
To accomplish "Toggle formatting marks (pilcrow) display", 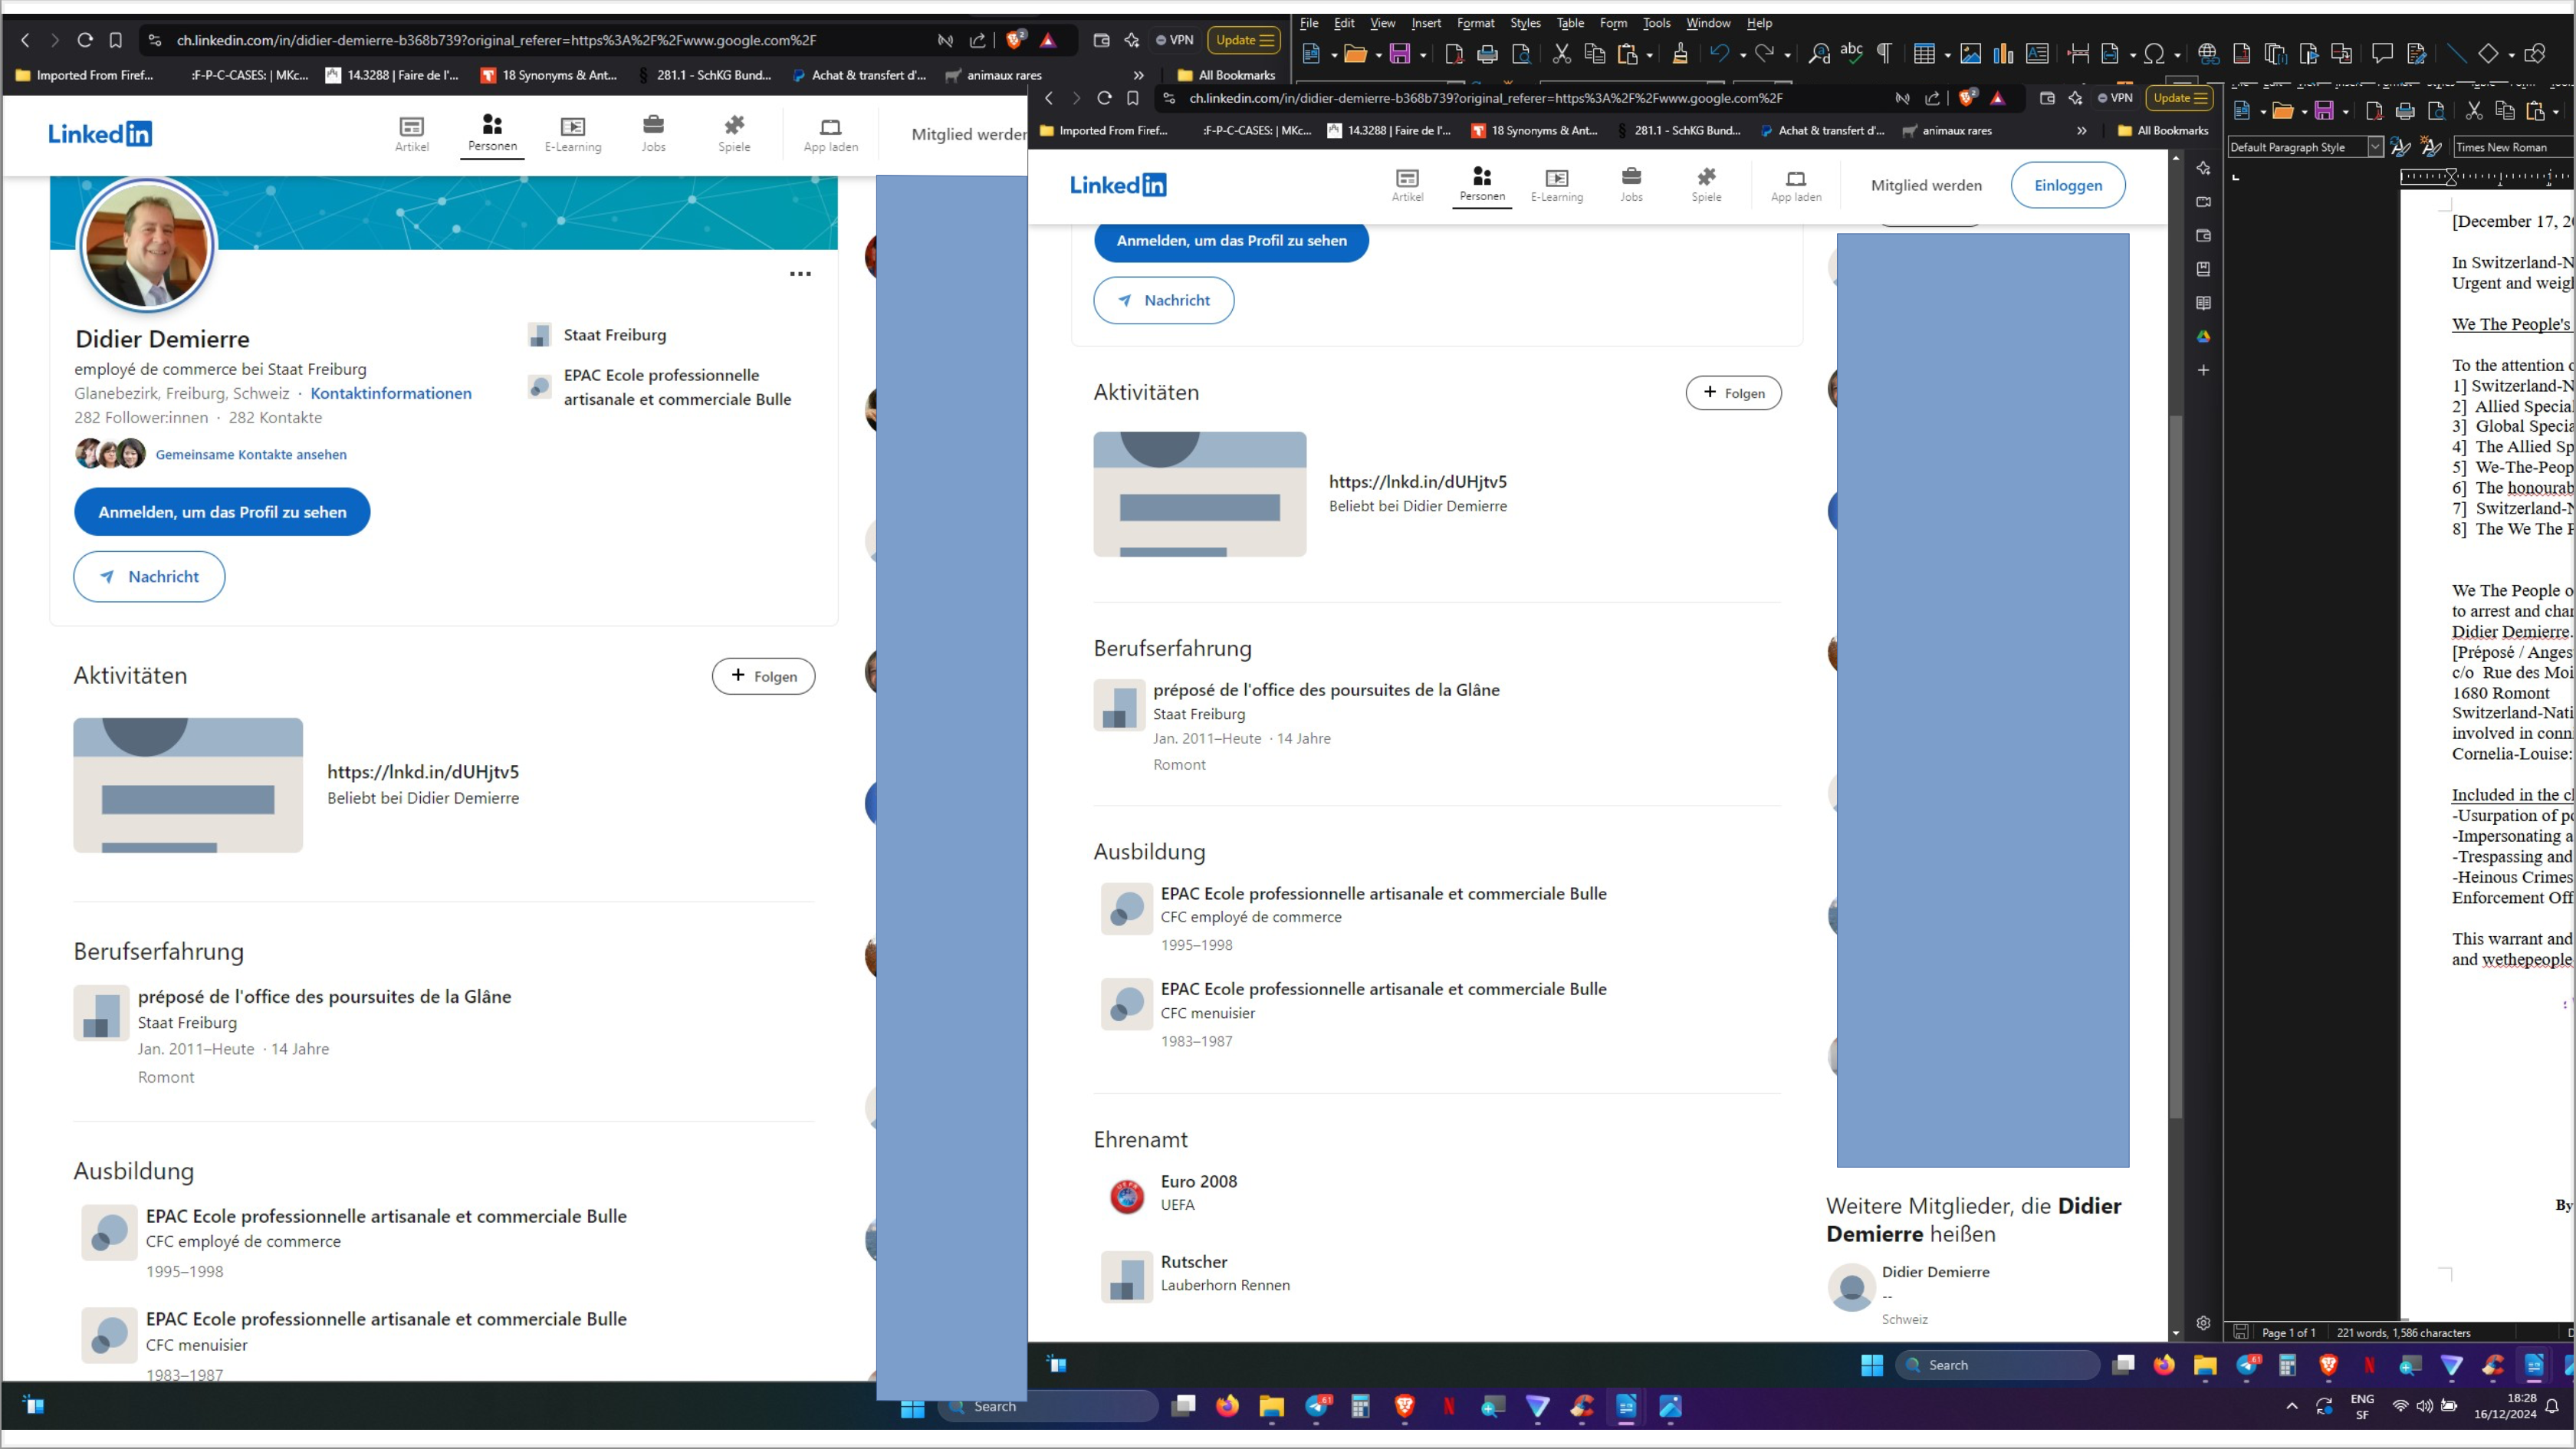I will coord(1884,54).
